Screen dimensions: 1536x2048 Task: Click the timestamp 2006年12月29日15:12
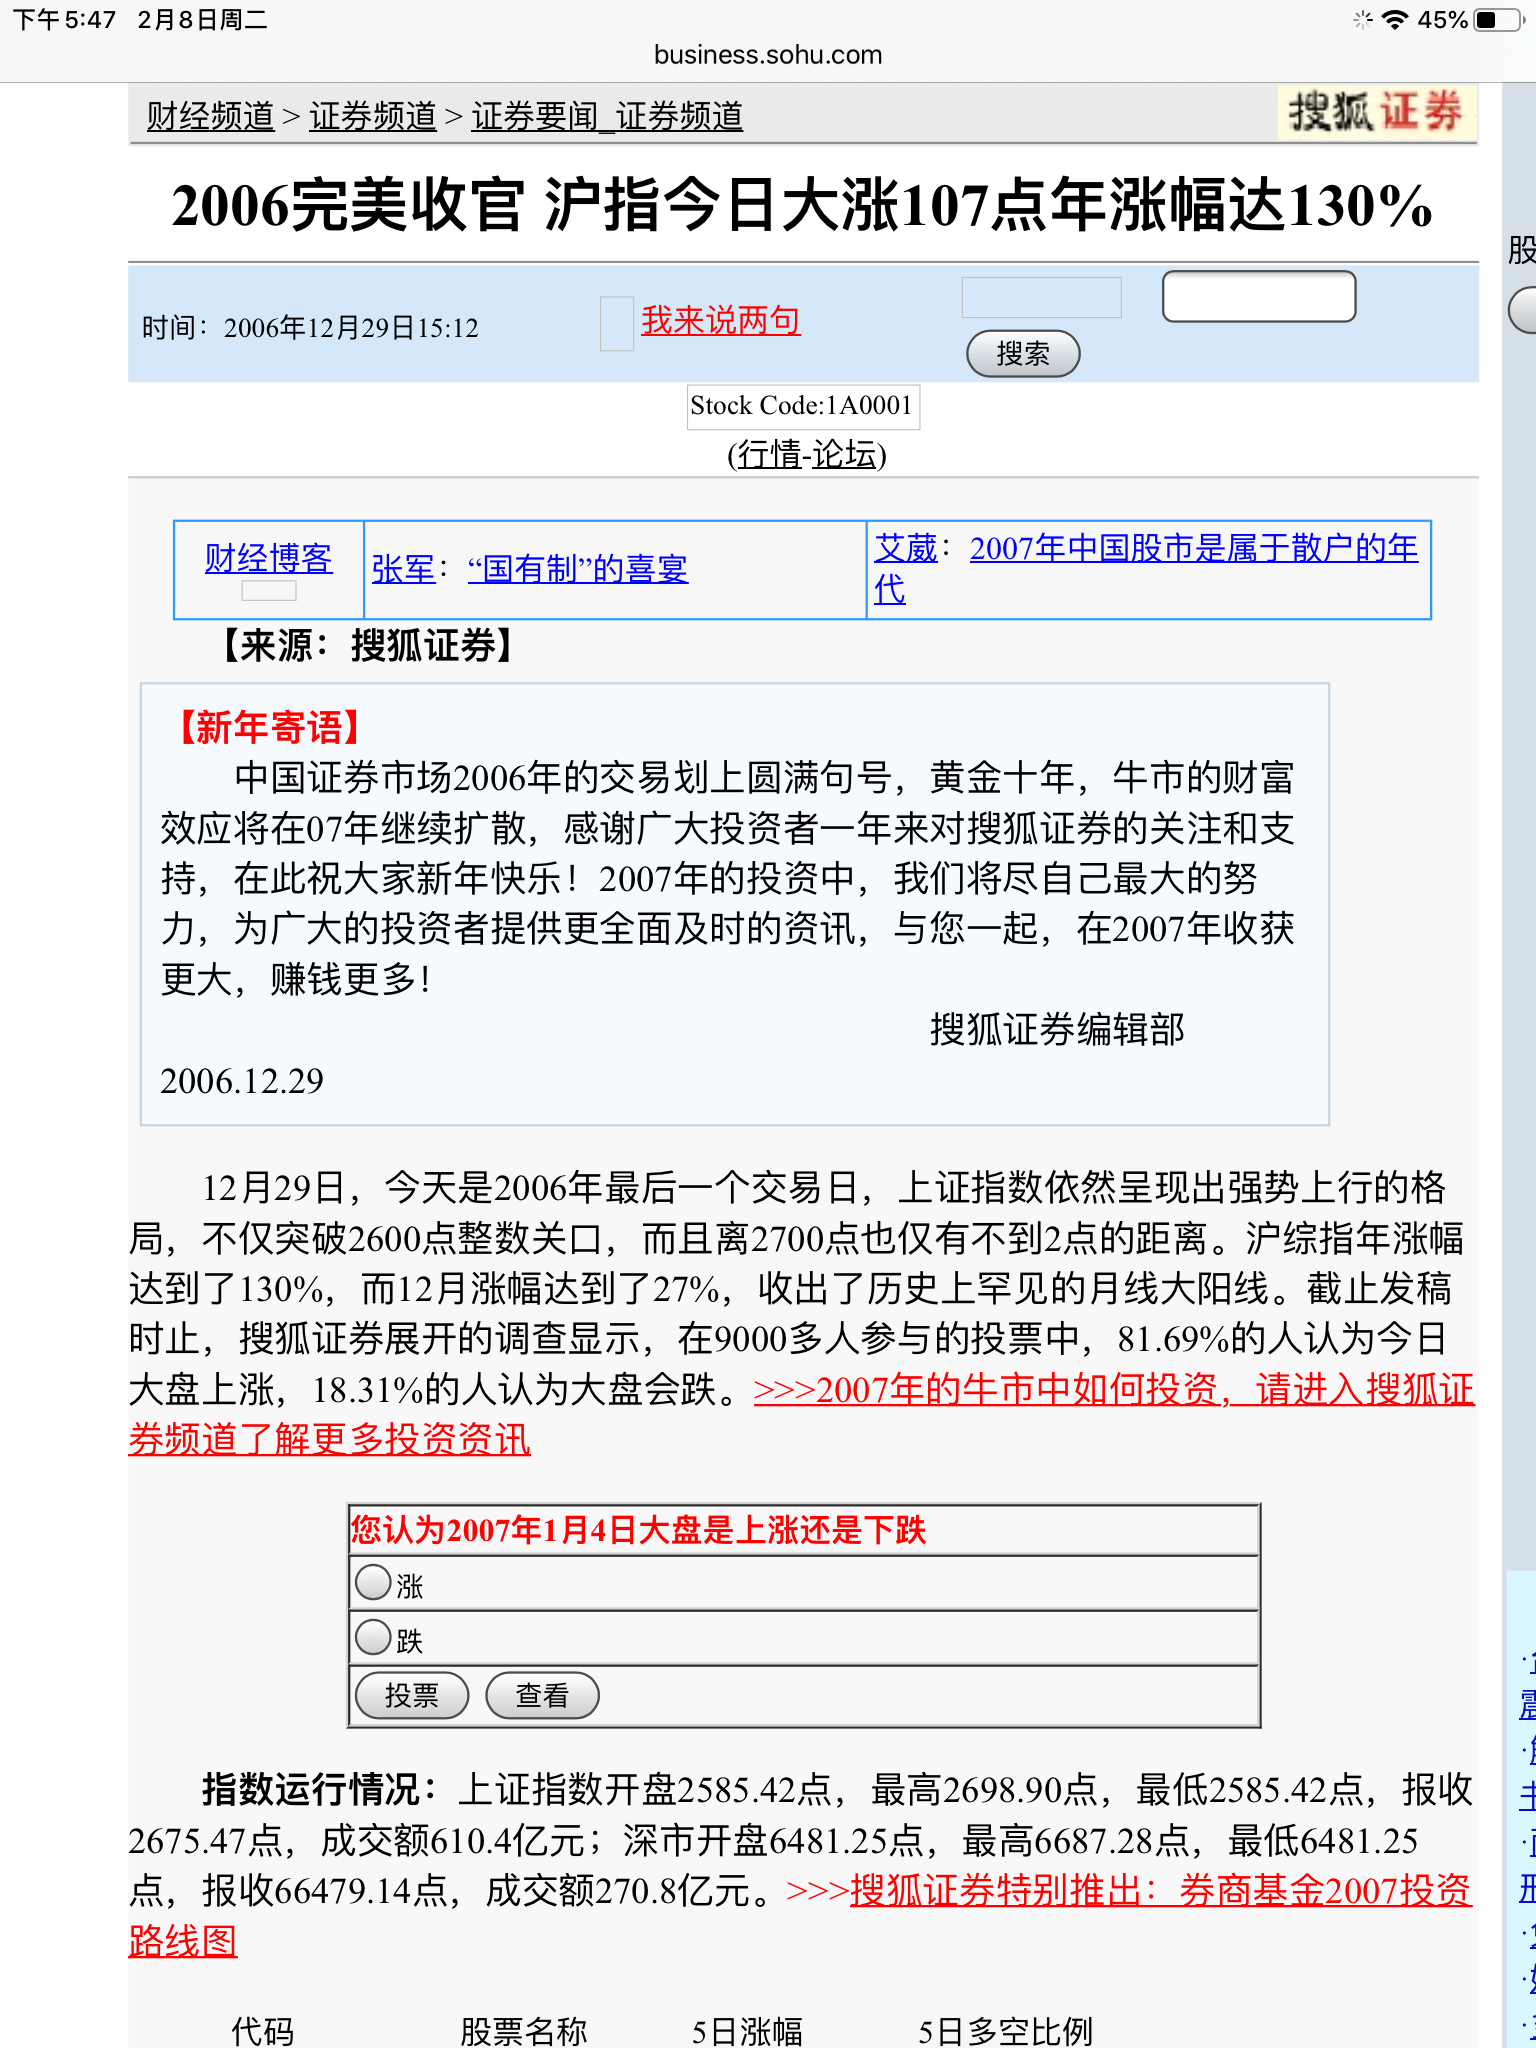351,328
